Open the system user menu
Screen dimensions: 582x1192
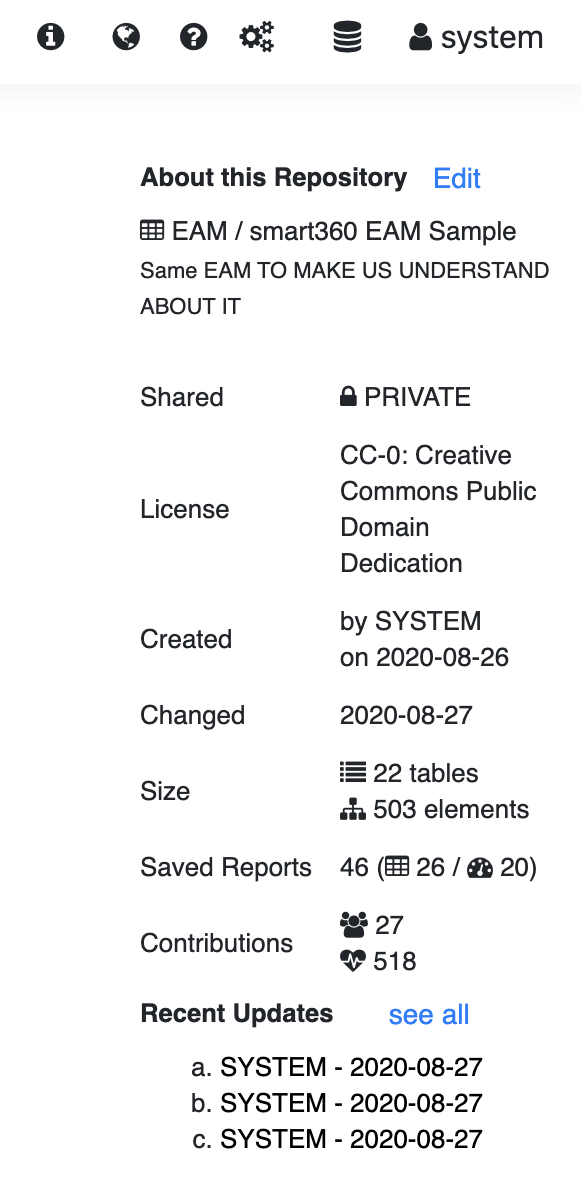[476, 37]
